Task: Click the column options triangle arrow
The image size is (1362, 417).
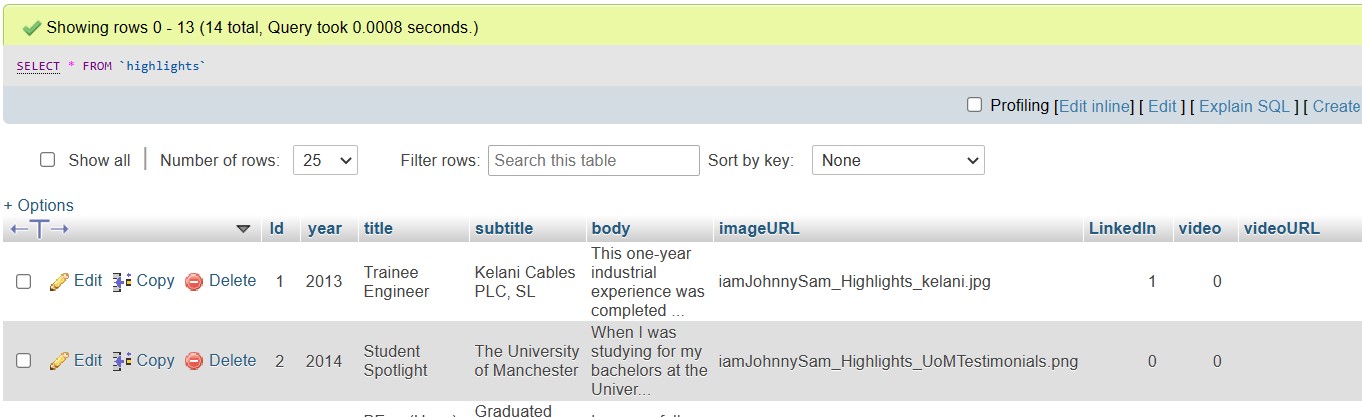Action: click(243, 229)
